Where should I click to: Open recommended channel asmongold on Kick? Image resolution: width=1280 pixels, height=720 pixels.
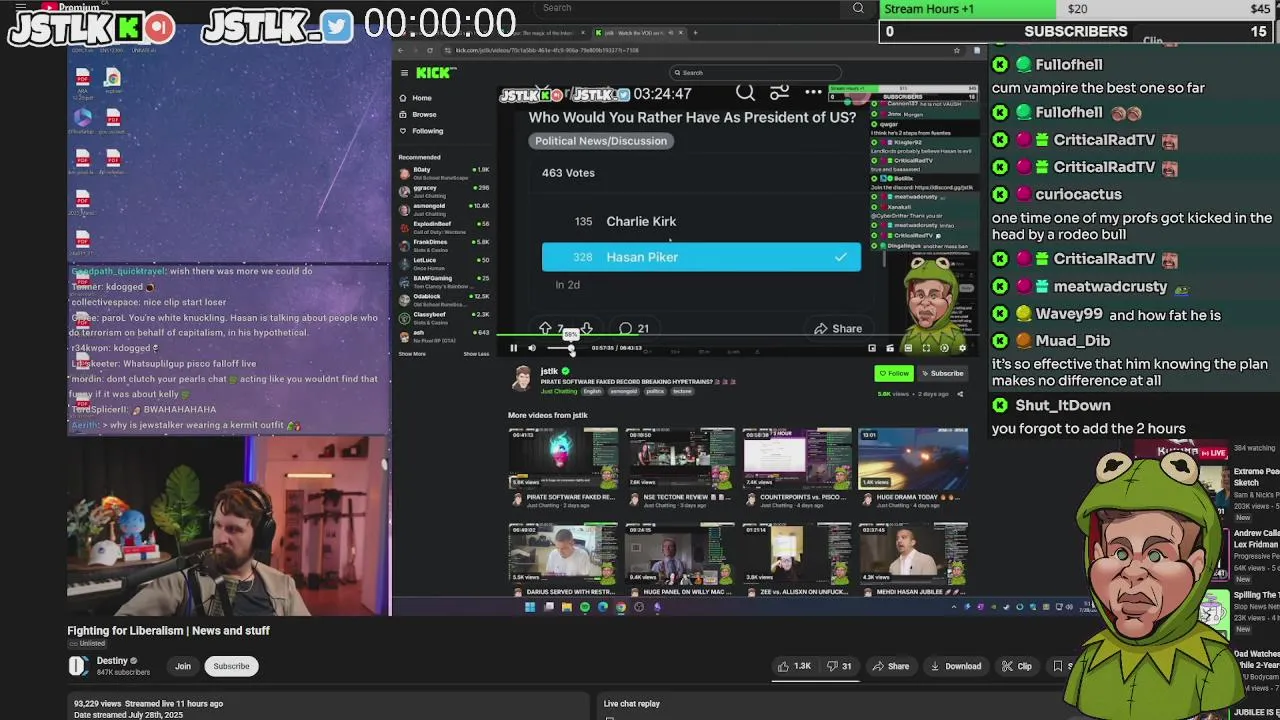443,208
